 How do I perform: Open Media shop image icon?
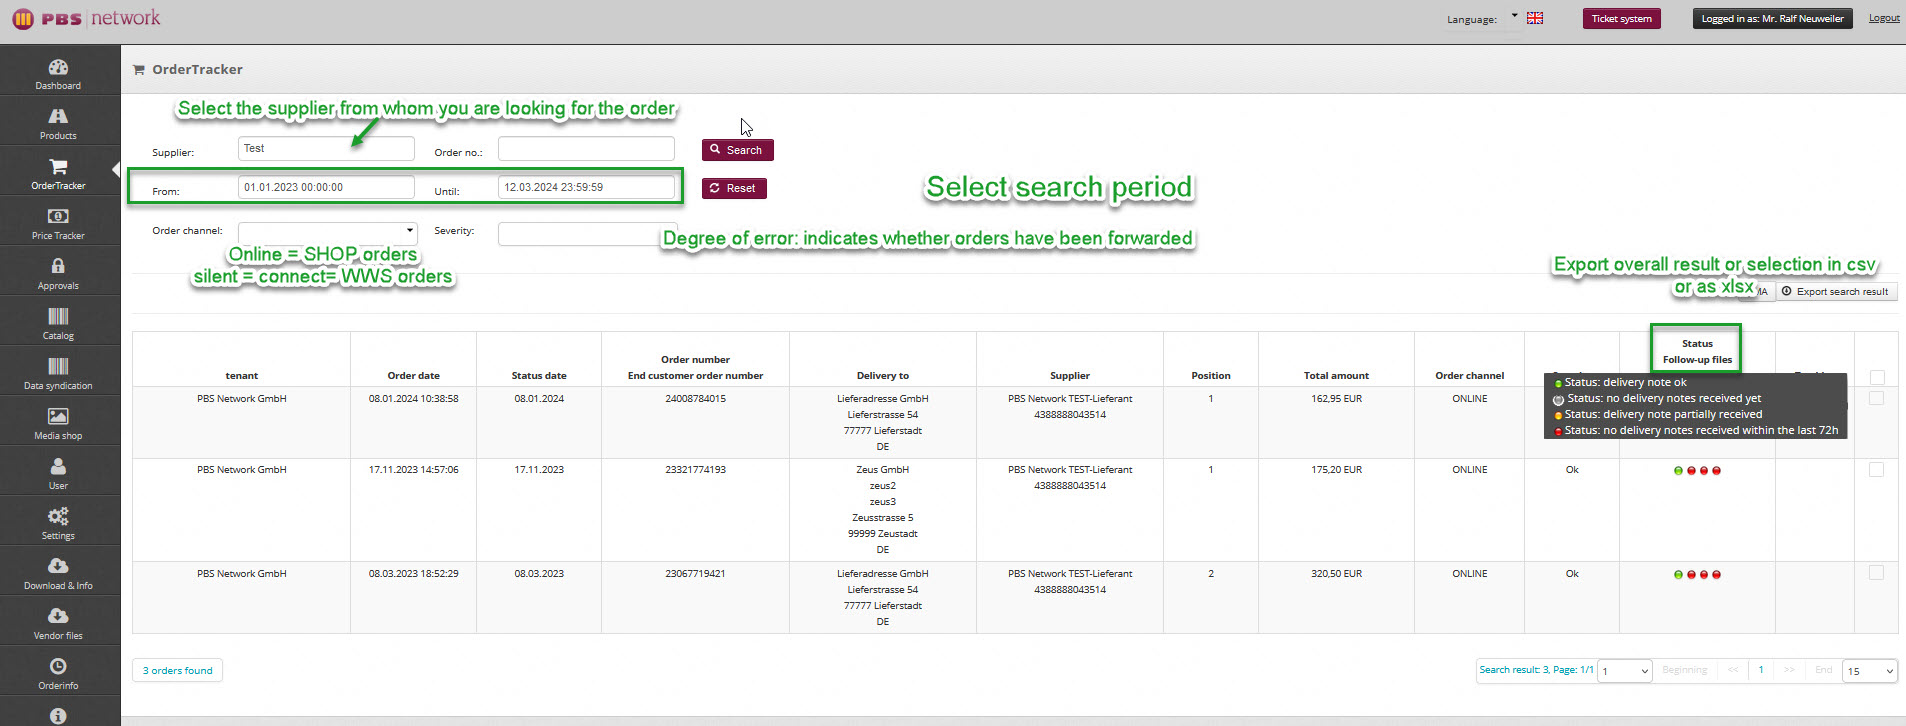pyautogui.click(x=58, y=416)
